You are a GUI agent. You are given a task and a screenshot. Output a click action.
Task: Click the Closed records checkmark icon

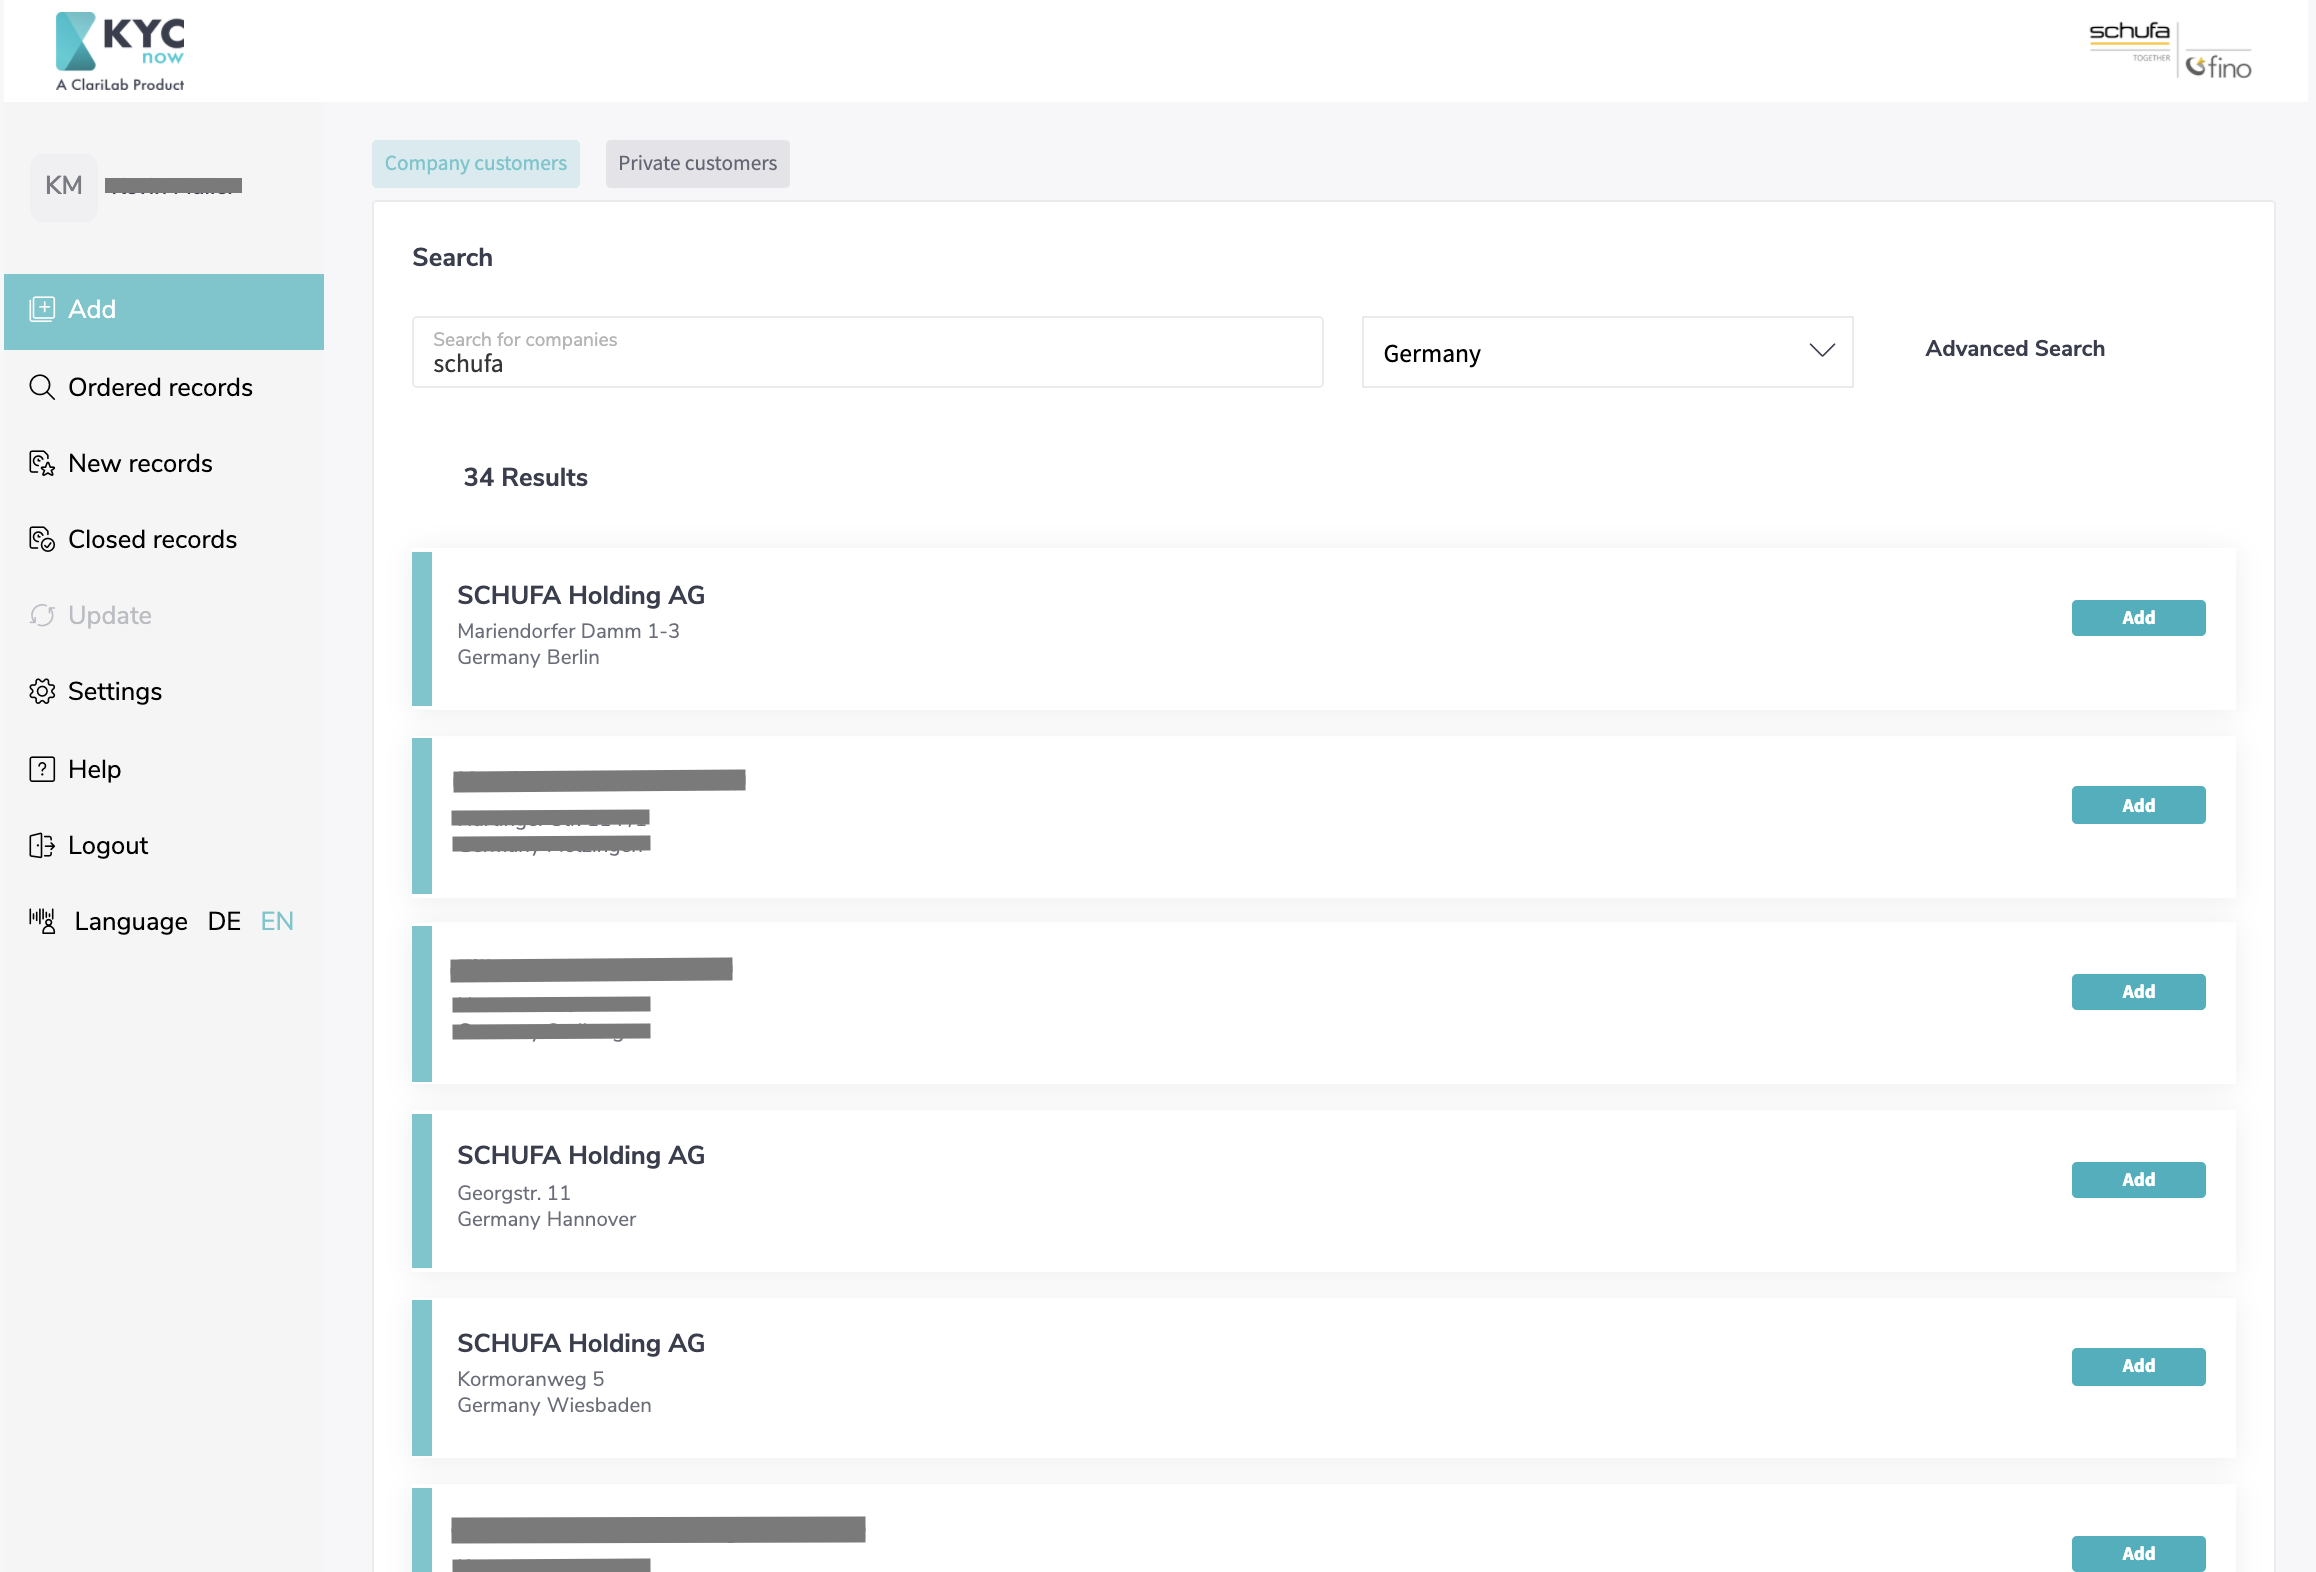pos(42,539)
